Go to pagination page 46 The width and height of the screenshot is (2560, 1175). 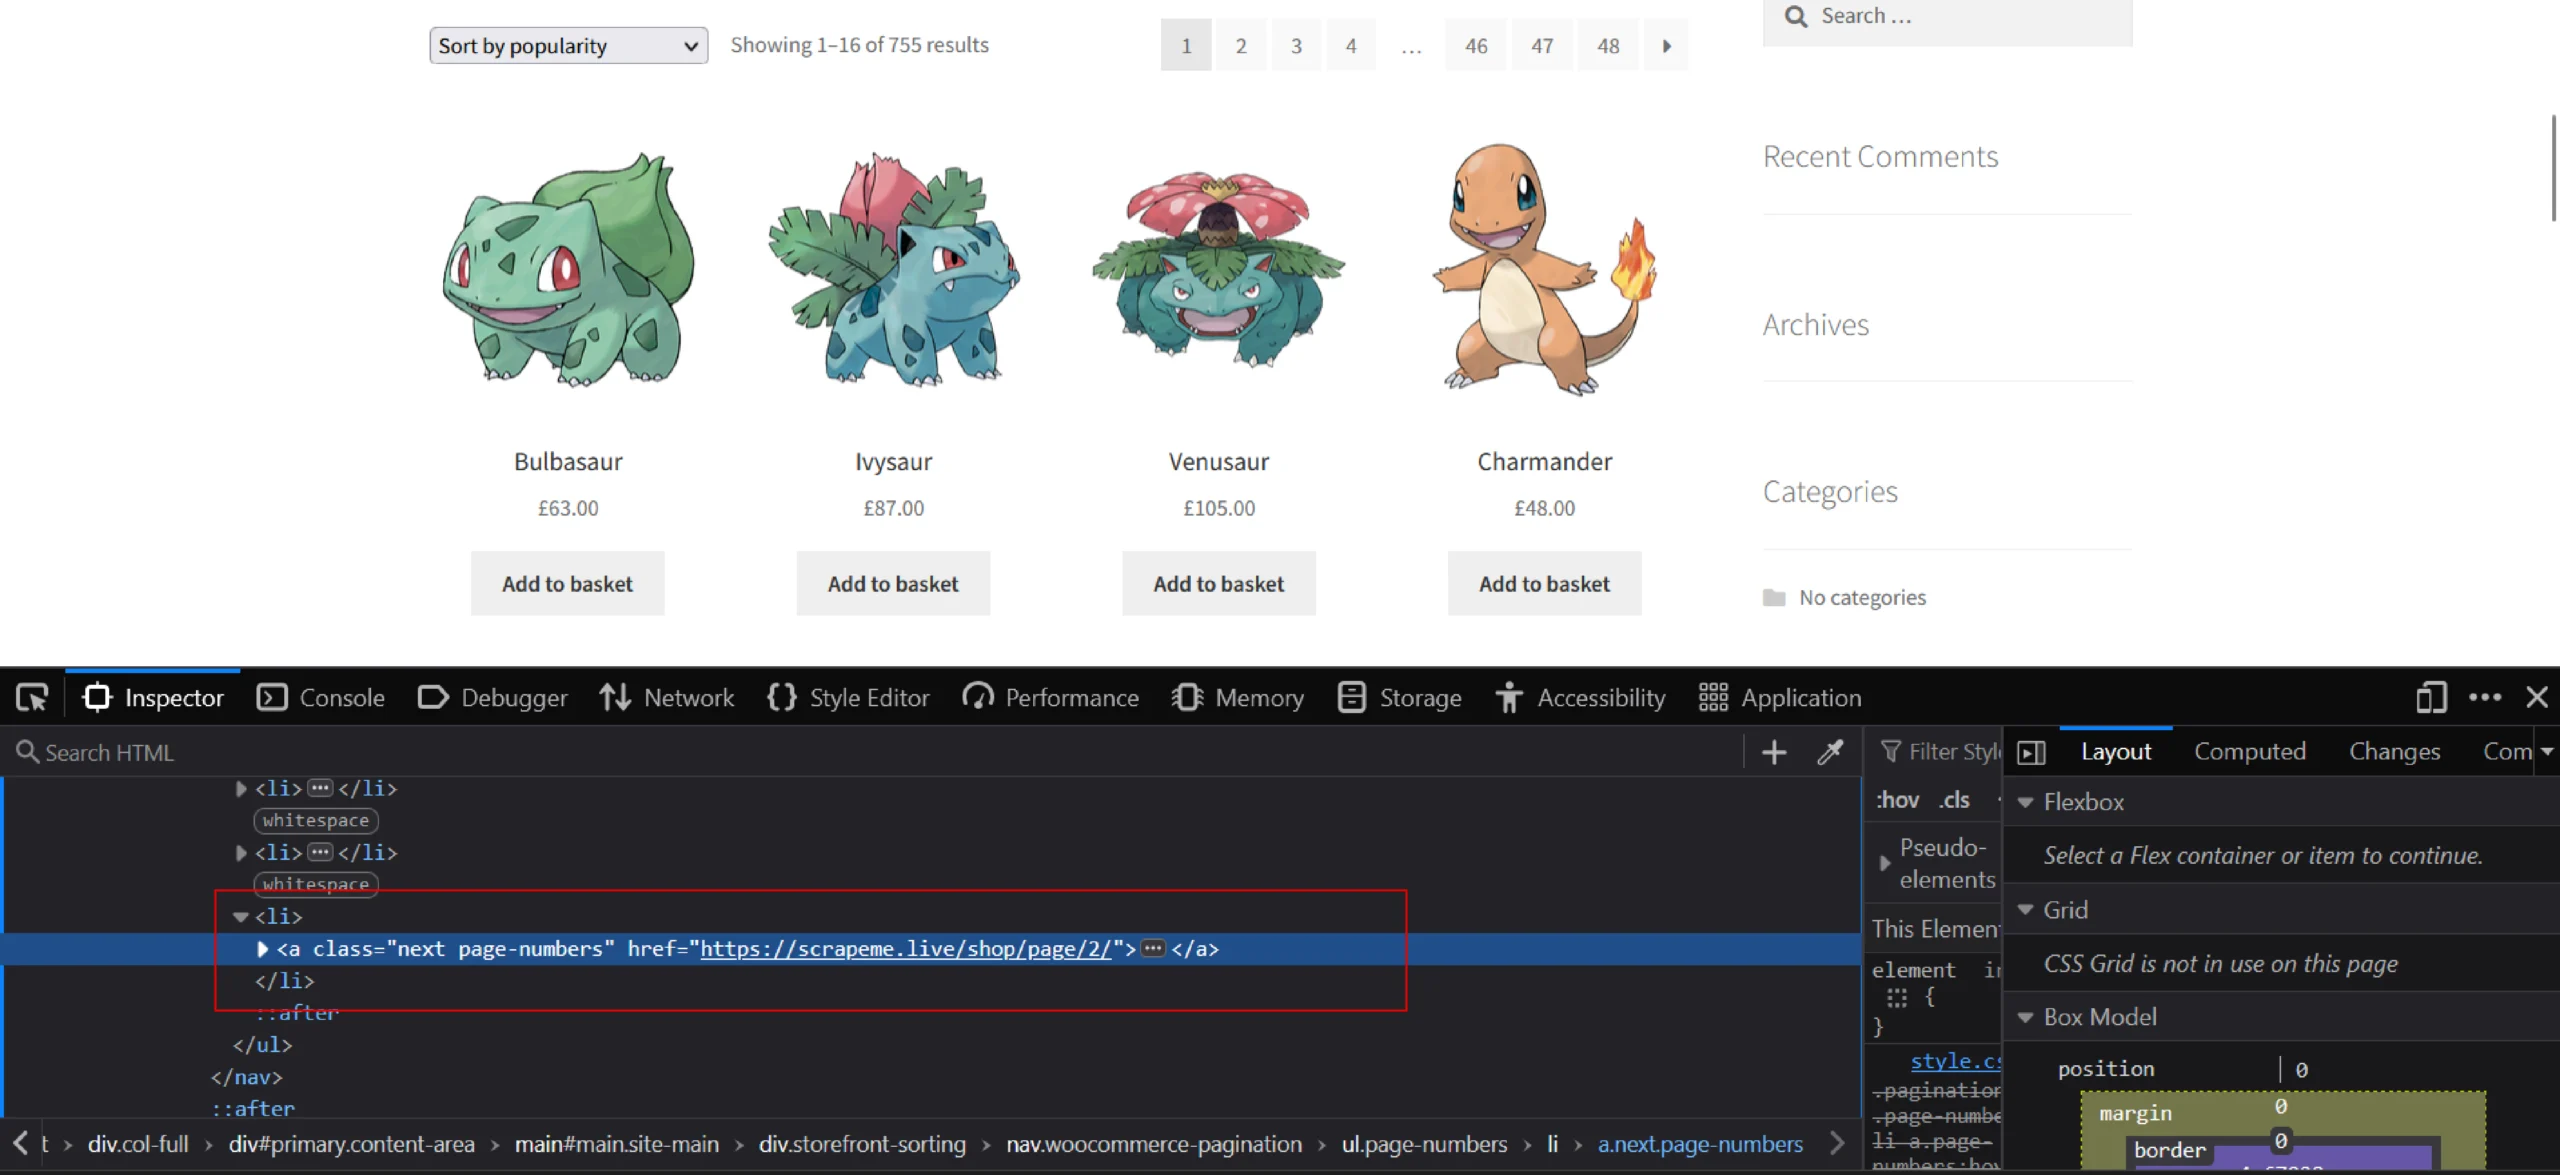1476,45
